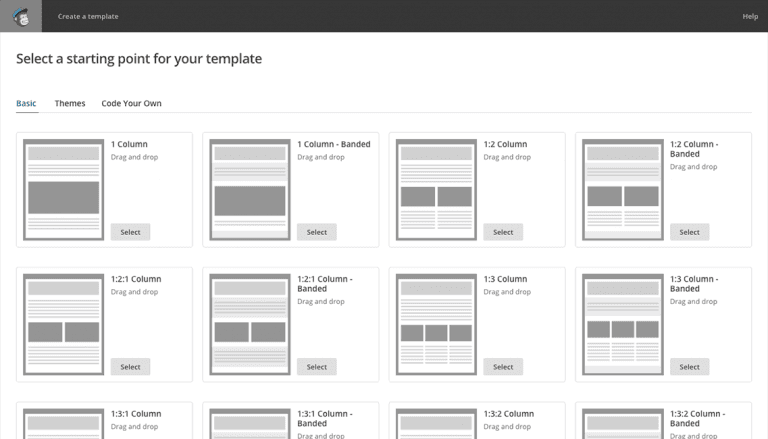Image resolution: width=768 pixels, height=439 pixels.
Task: Click the 1 Column layout thumbnail
Action: pos(64,190)
